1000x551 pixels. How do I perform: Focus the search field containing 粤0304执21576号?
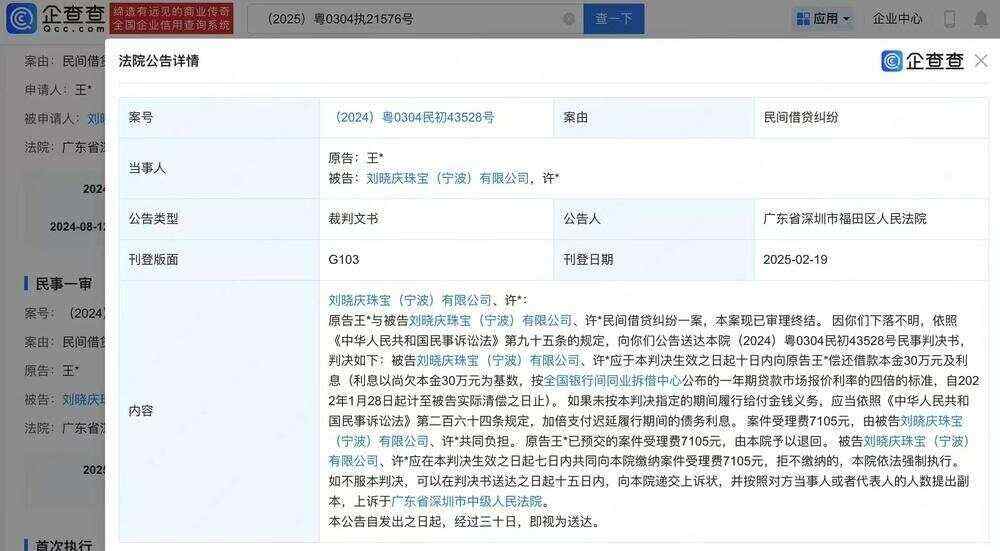pos(400,19)
